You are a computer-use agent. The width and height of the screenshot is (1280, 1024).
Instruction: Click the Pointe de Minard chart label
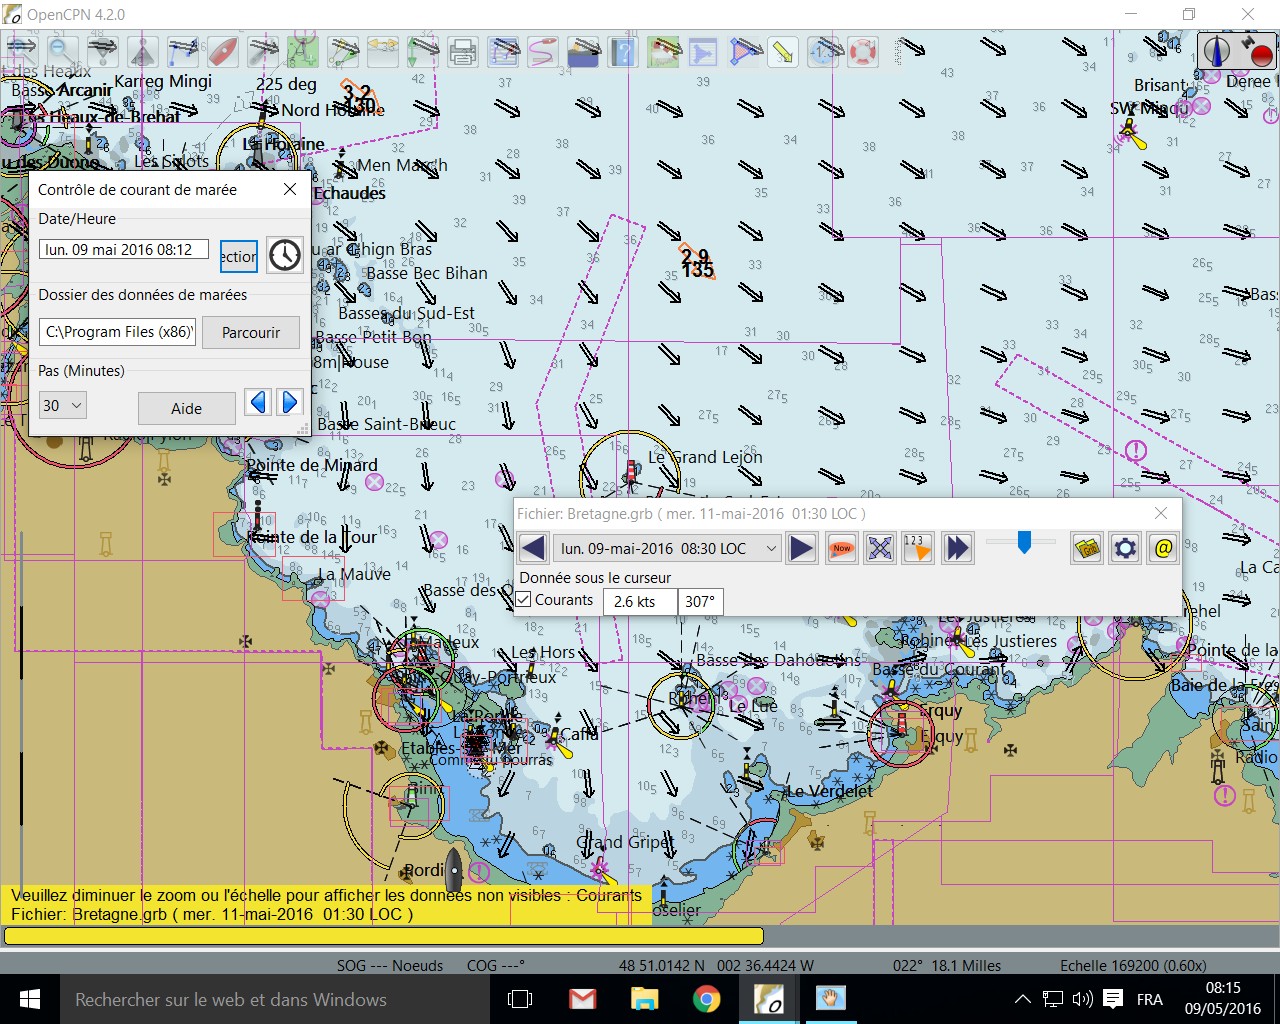tap(312, 465)
